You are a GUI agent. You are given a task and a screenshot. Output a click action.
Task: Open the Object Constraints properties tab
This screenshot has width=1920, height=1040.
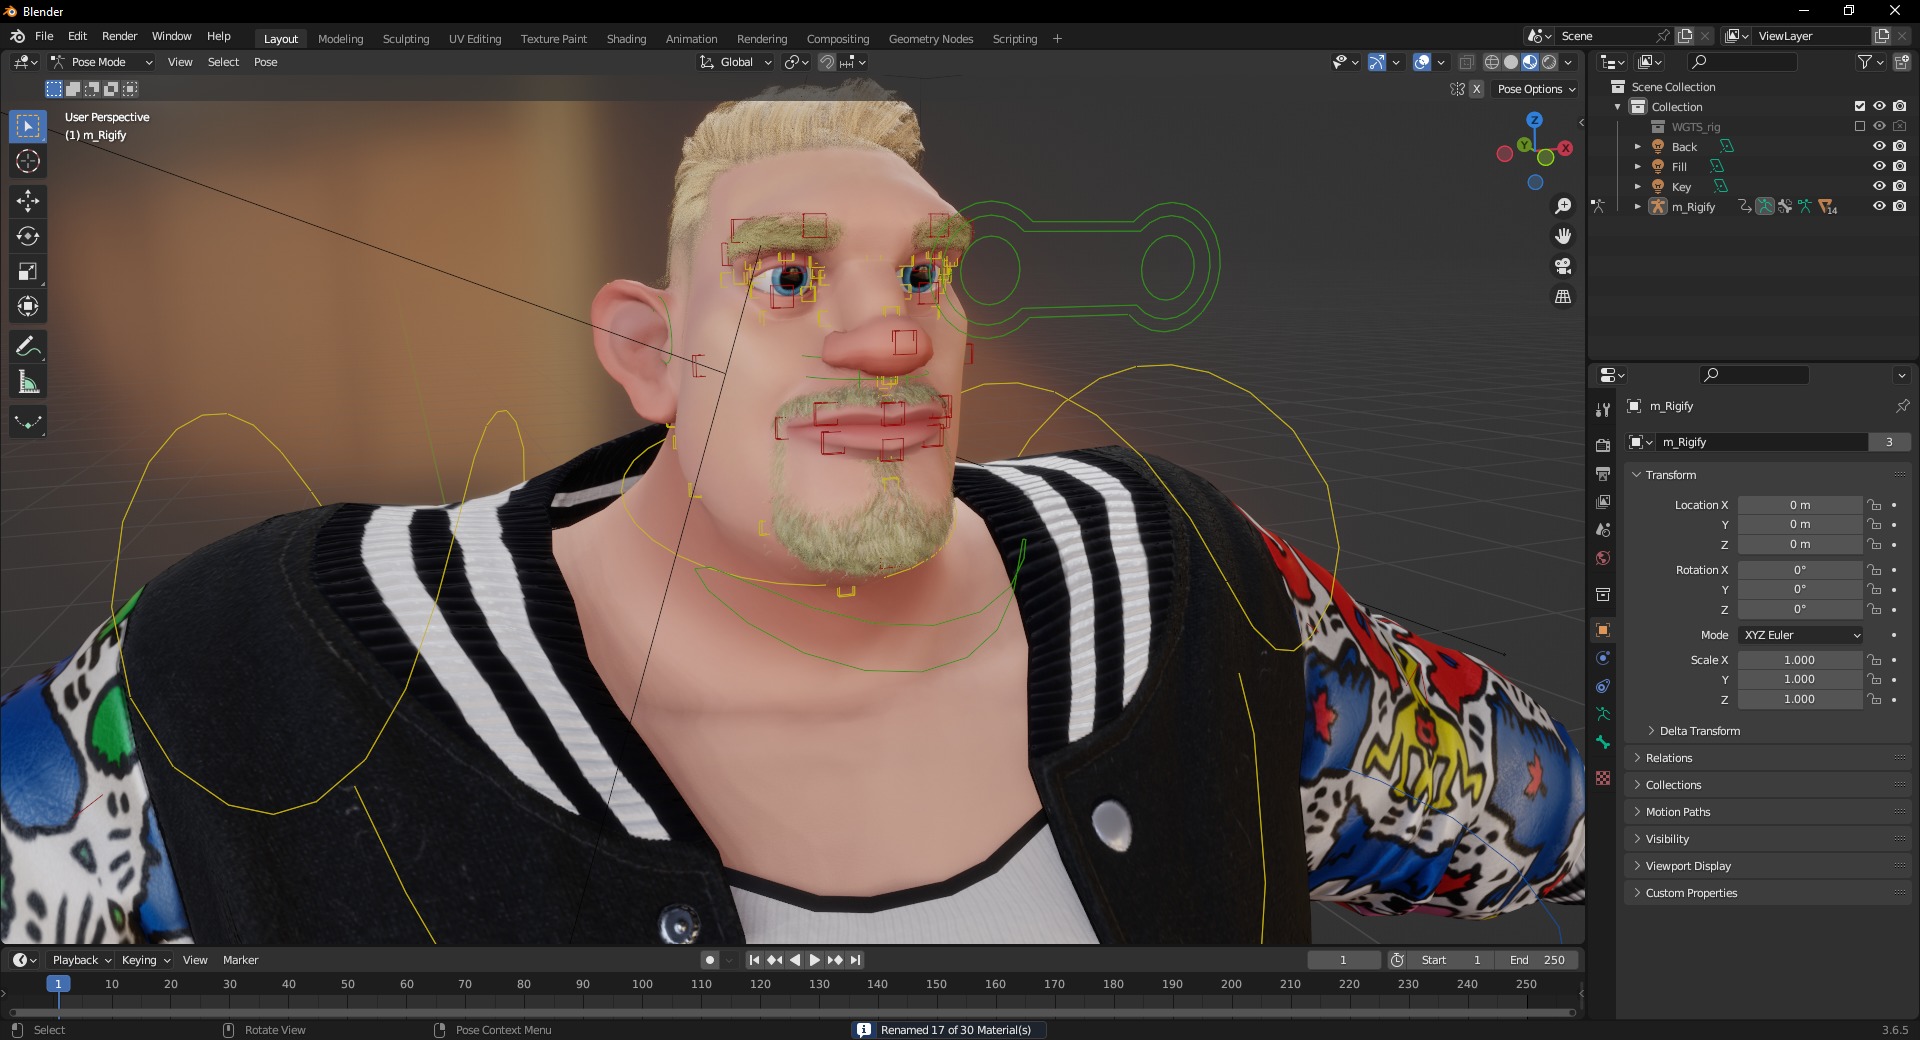[x=1603, y=686]
